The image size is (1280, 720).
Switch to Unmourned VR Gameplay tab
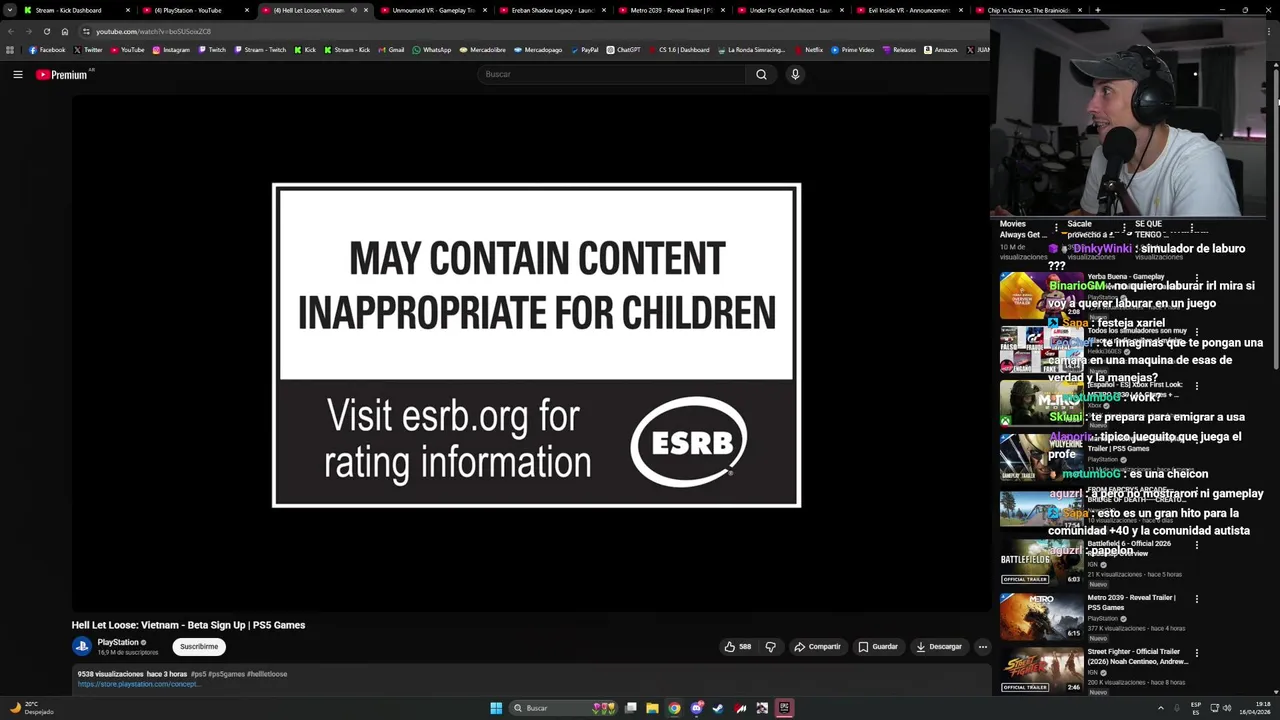(x=432, y=10)
